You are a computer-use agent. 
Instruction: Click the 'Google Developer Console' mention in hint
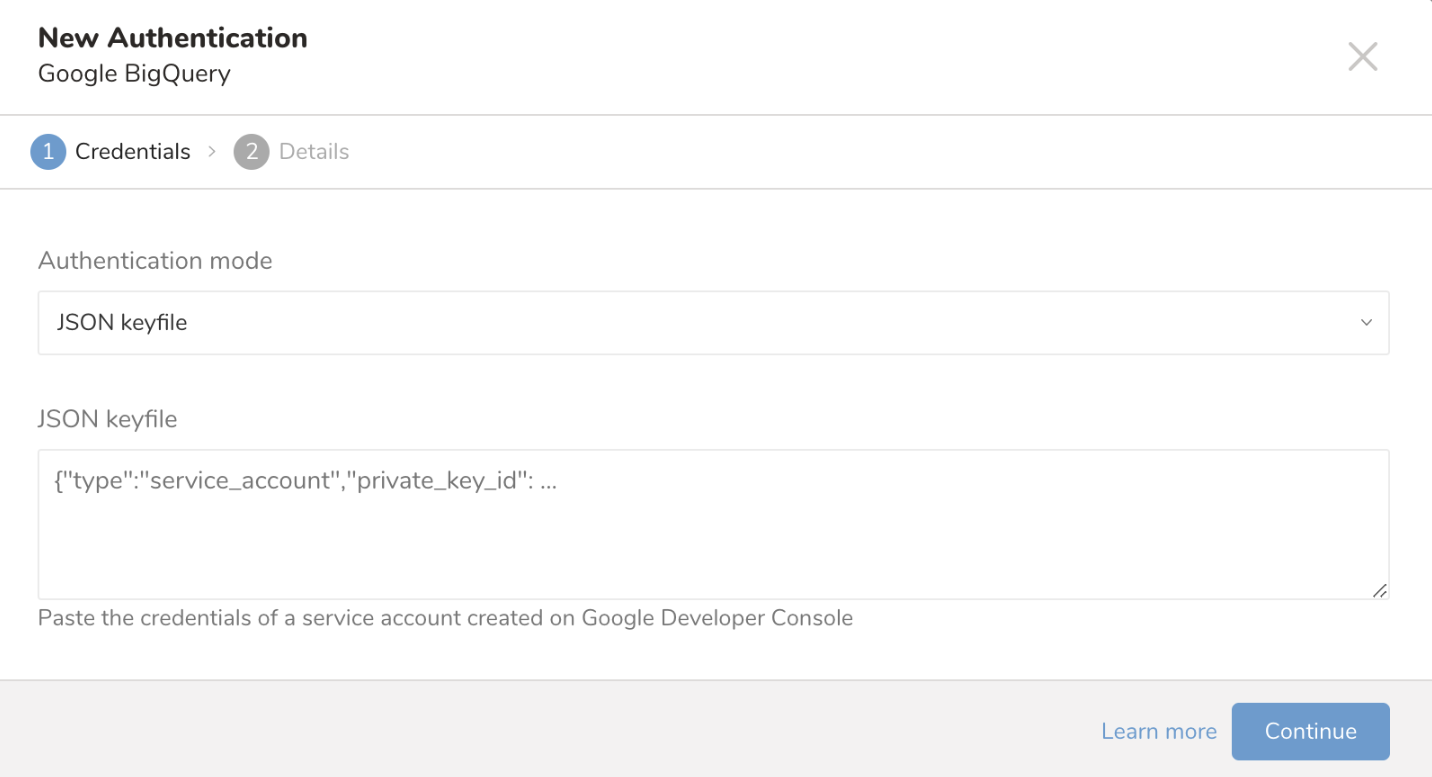pyautogui.click(x=717, y=618)
